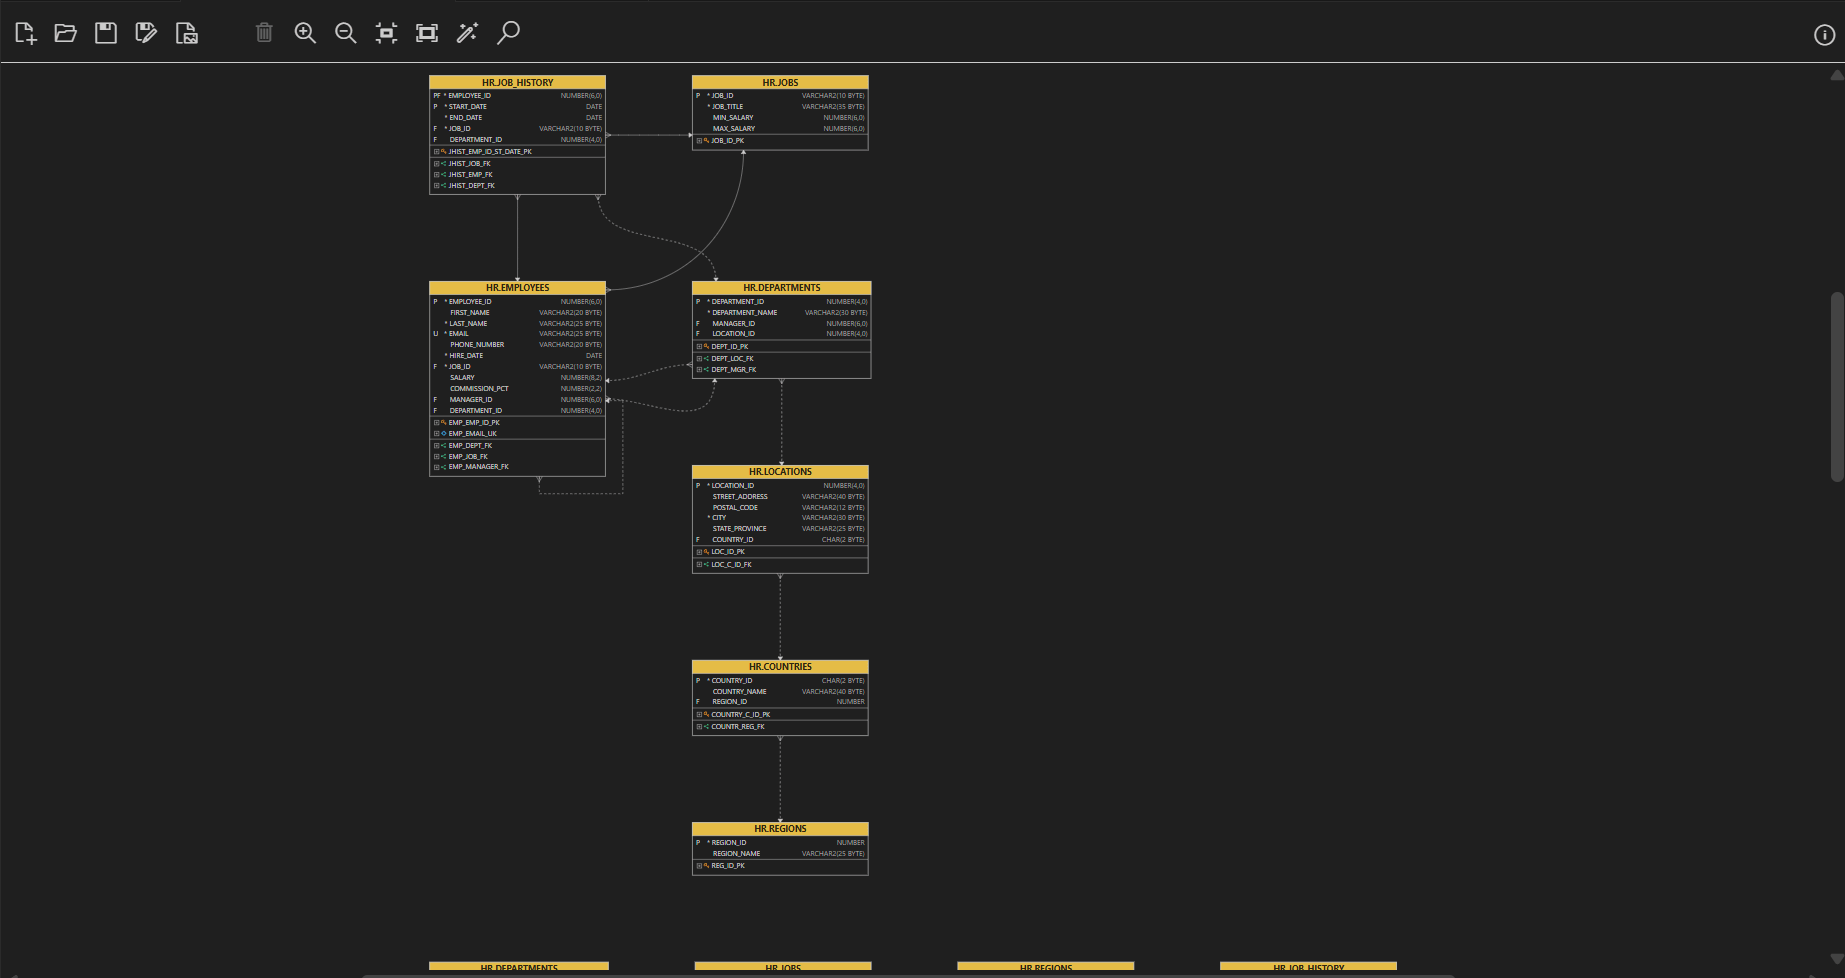Open diagram search with the magnifier icon

(x=508, y=32)
